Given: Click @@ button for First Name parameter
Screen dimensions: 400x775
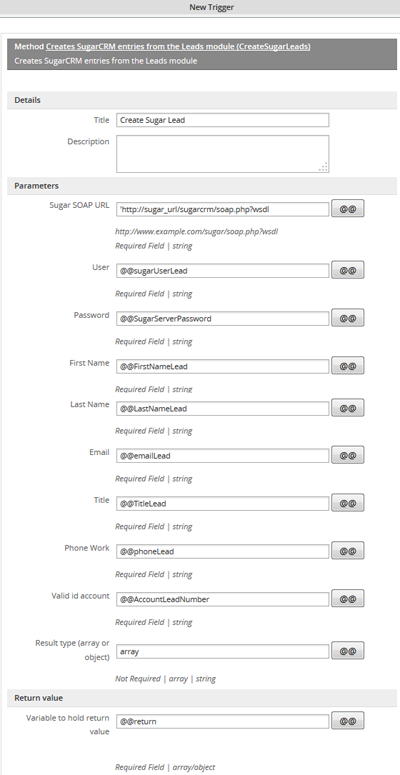Looking at the screenshot, I should tap(348, 366).
